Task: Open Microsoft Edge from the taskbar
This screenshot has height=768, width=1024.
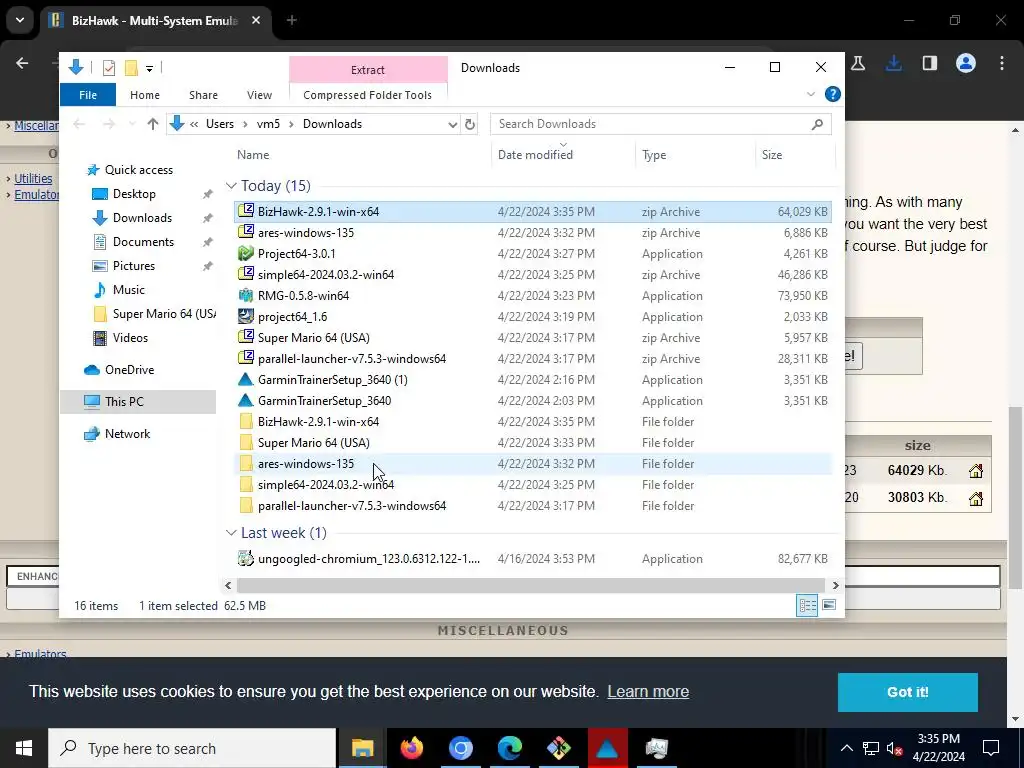Action: (509, 748)
